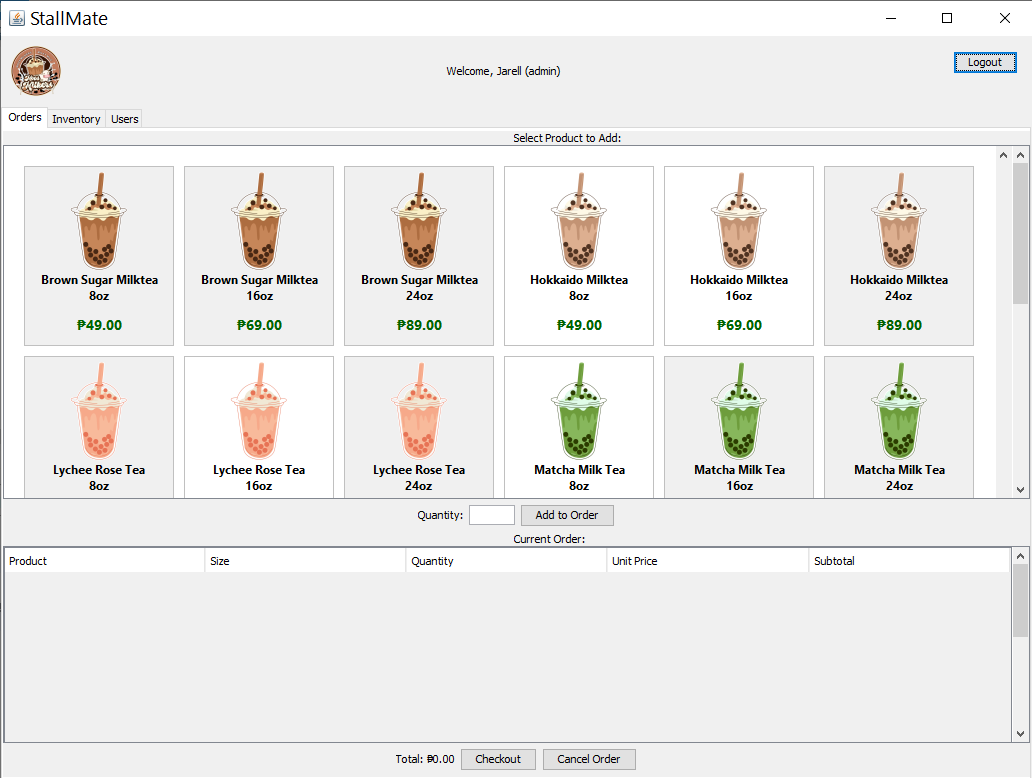Click the Unit Price column header
The image size is (1032, 778).
[x=708, y=561]
